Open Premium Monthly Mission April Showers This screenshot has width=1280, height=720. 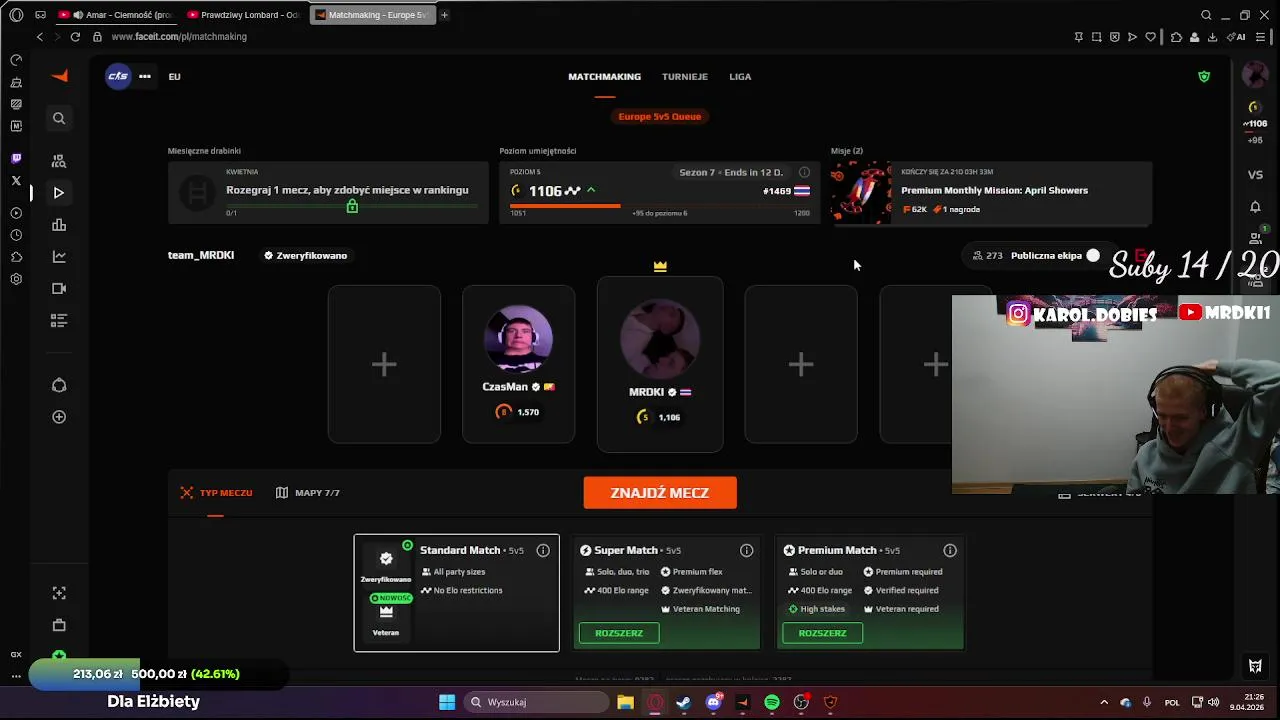click(991, 191)
